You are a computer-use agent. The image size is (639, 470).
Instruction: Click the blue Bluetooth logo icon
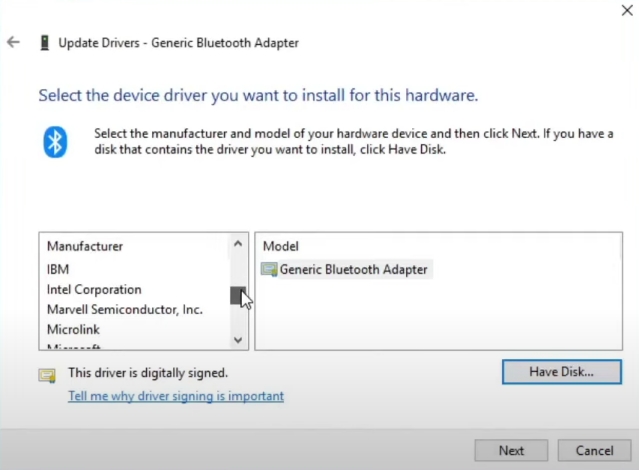55,141
